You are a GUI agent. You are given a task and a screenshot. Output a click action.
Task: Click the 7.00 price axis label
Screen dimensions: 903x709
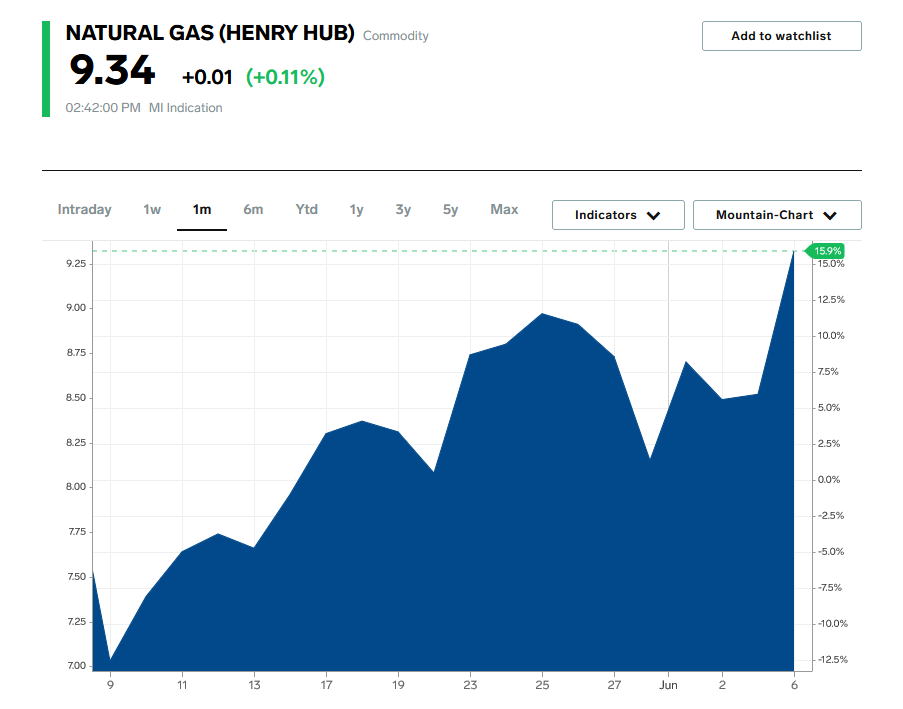click(x=77, y=666)
